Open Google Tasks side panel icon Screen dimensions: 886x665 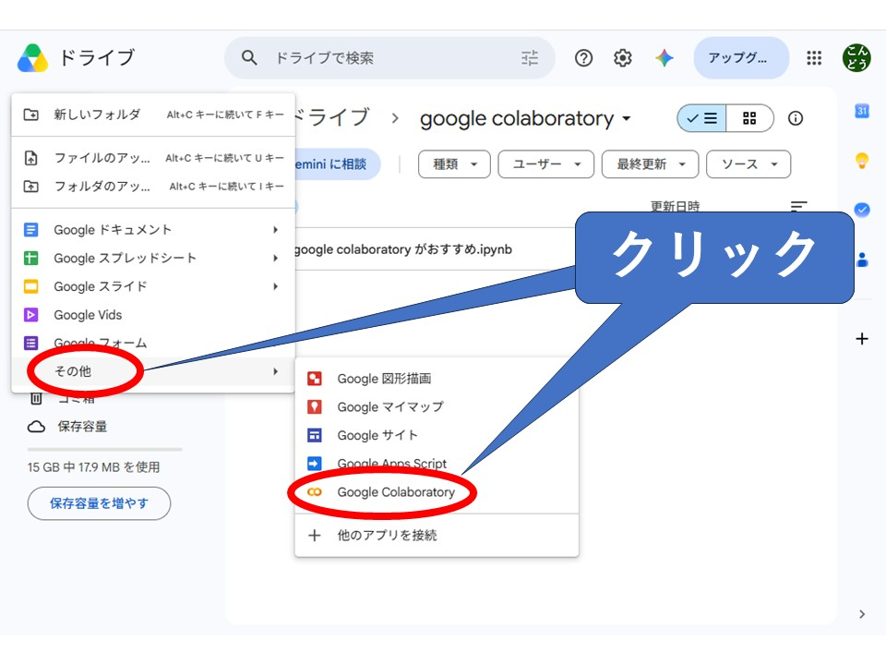pos(862,210)
